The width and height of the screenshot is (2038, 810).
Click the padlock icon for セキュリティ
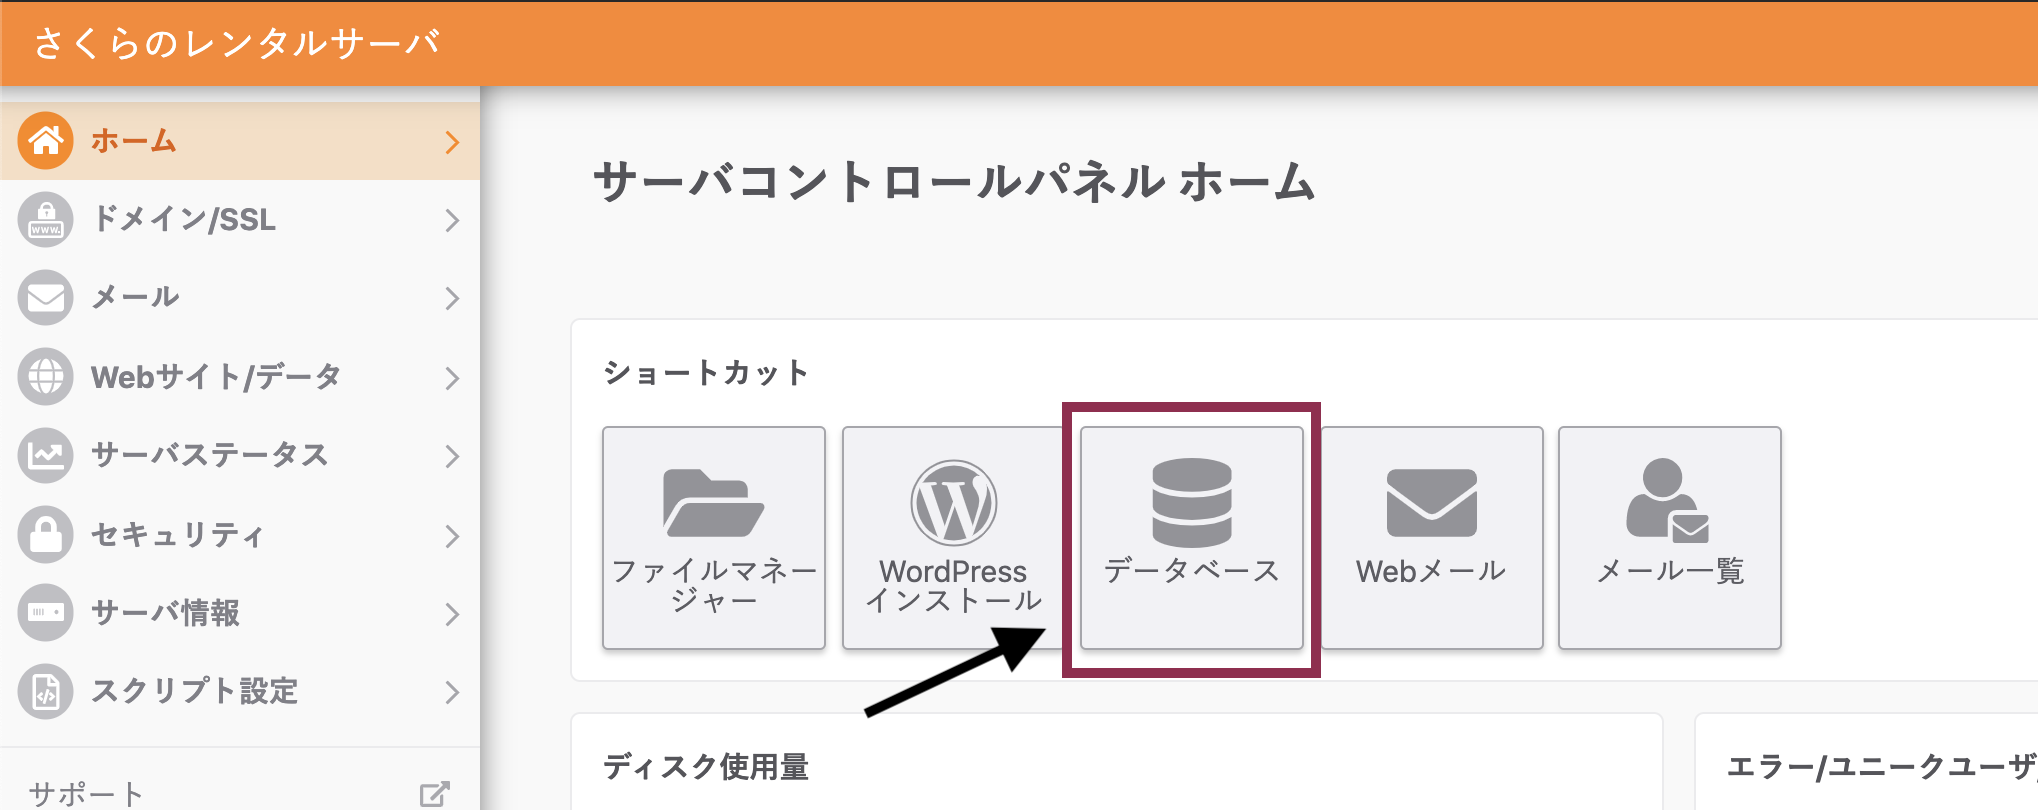tap(45, 534)
